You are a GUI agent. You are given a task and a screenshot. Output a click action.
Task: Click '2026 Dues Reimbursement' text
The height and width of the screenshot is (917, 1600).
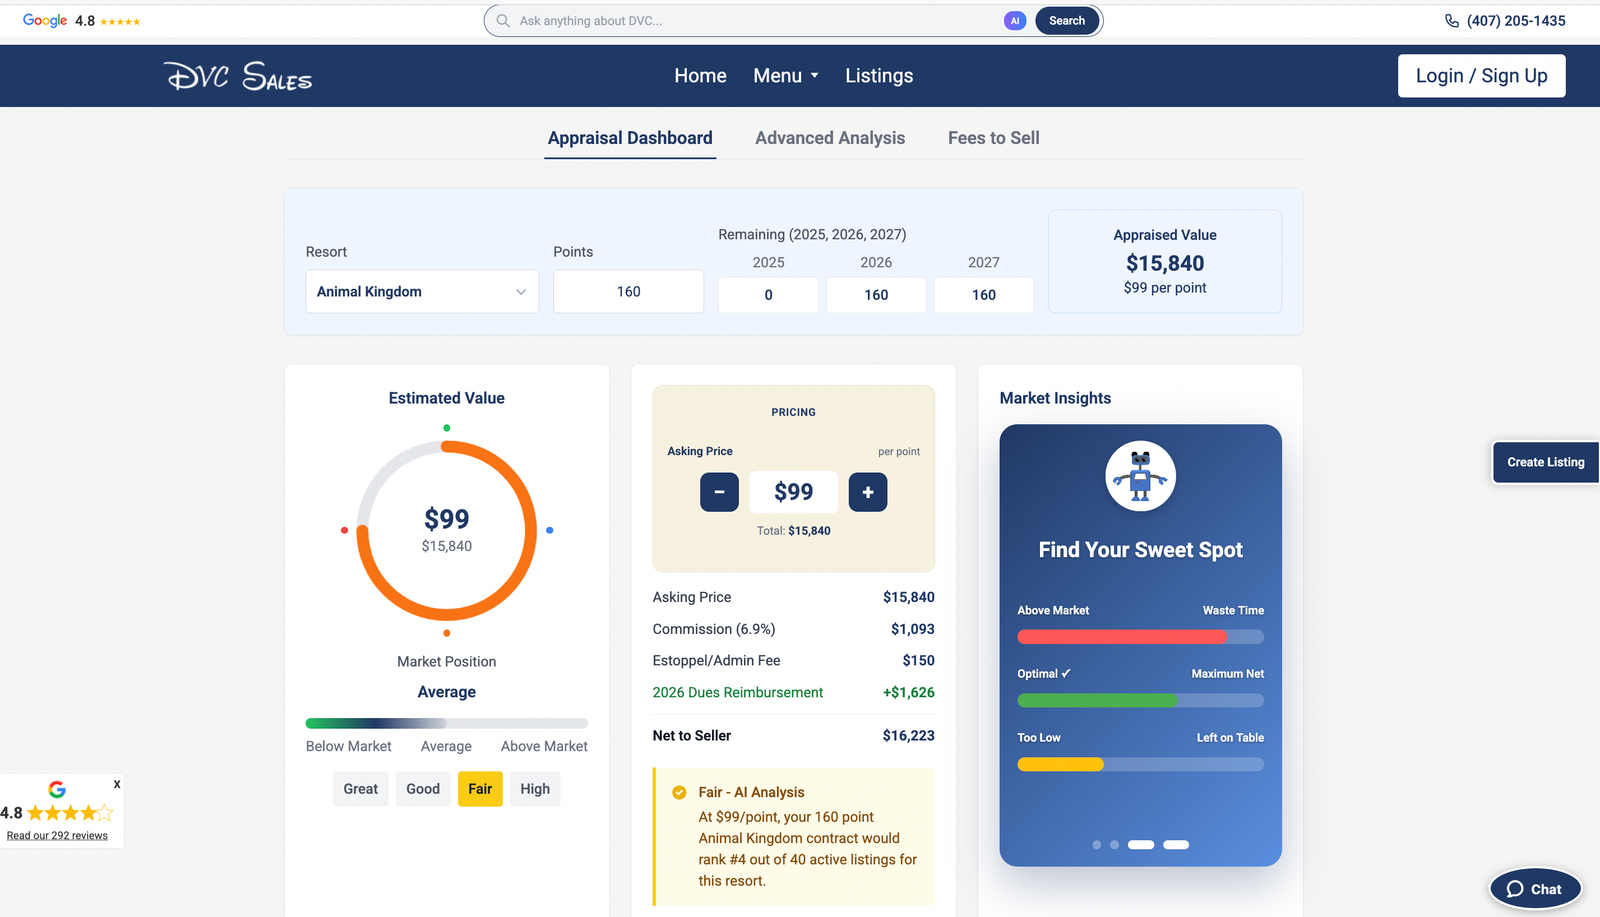pyautogui.click(x=738, y=692)
